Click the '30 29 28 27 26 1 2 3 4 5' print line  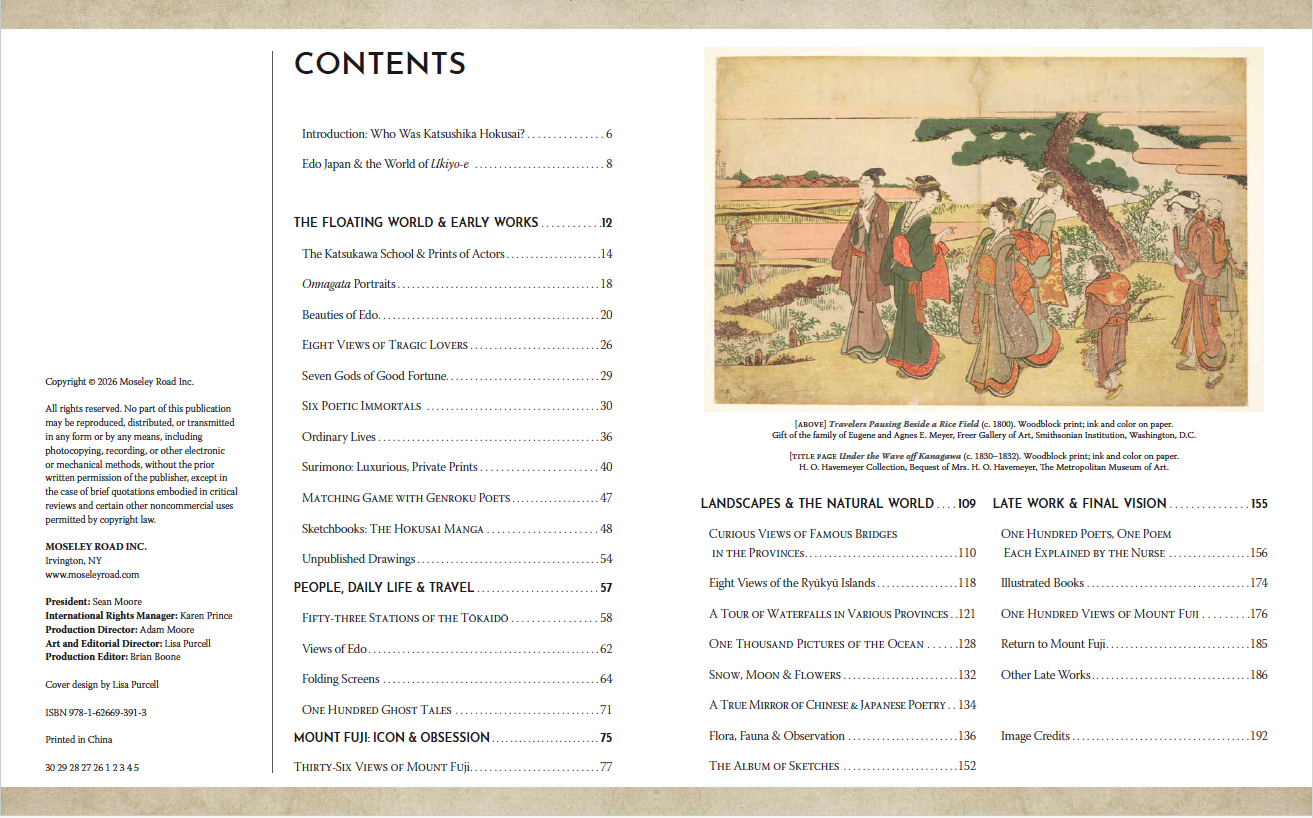click(92, 768)
